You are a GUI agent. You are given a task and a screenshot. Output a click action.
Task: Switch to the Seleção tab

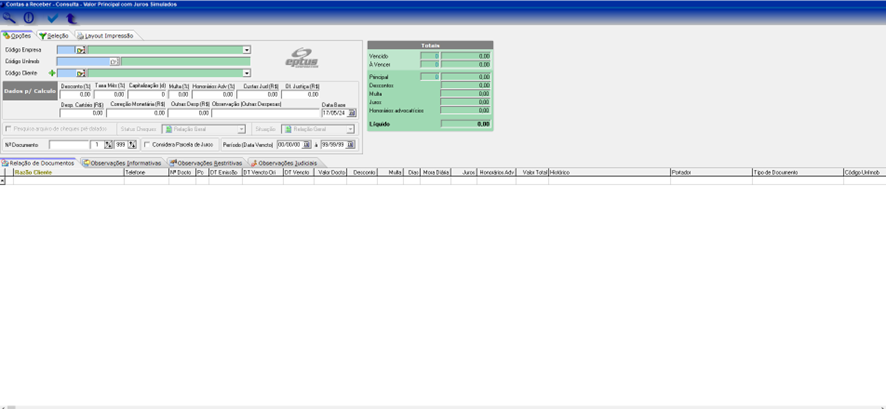tap(57, 35)
